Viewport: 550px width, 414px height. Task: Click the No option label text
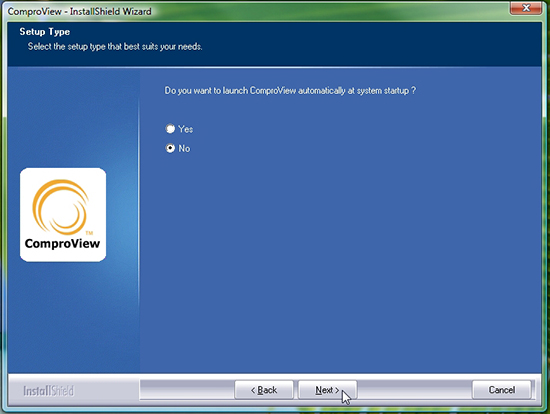[x=184, y=148]
